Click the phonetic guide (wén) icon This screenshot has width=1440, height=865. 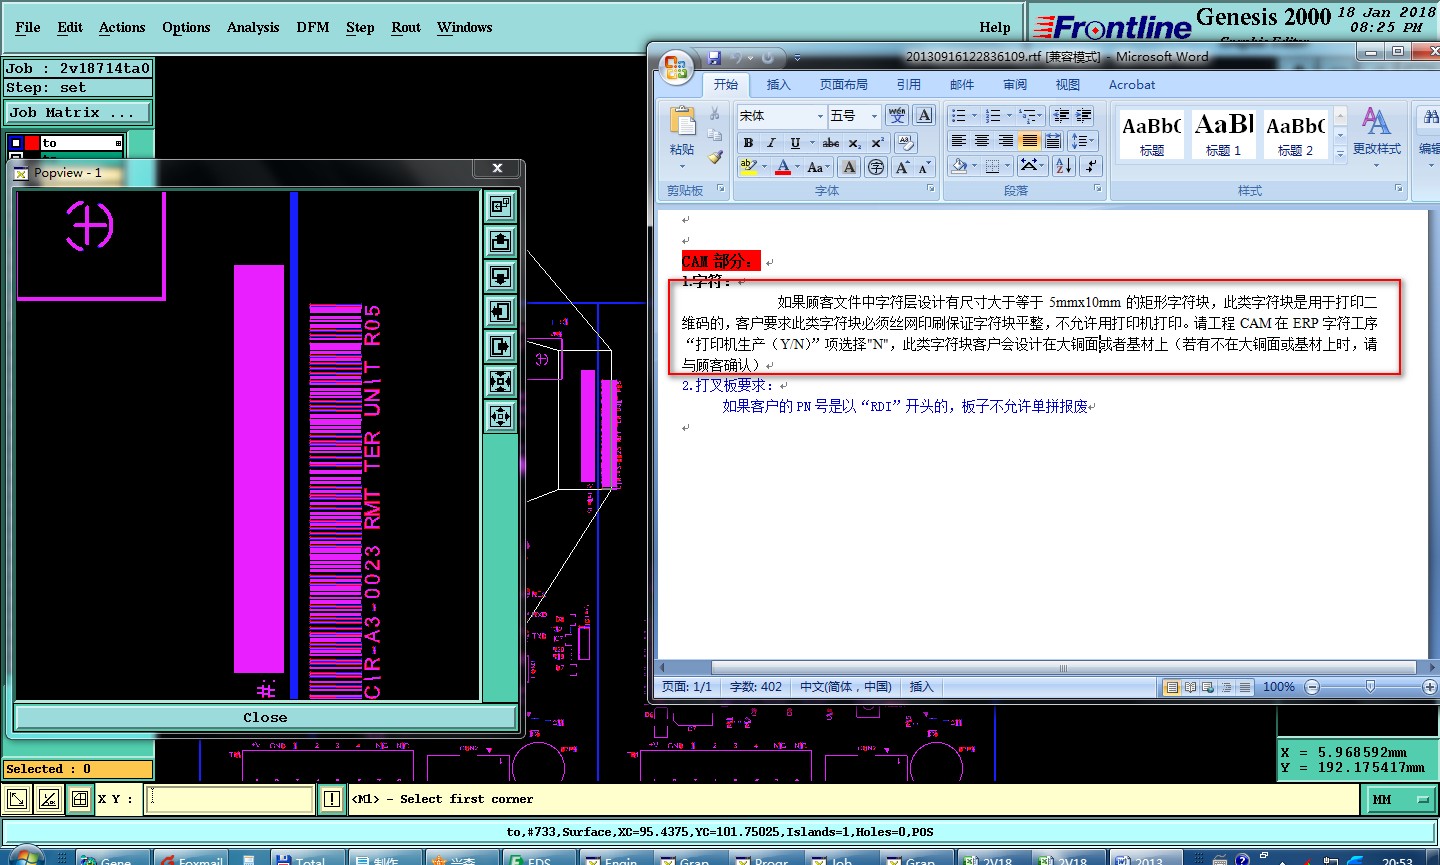click(x=897, y=116)
